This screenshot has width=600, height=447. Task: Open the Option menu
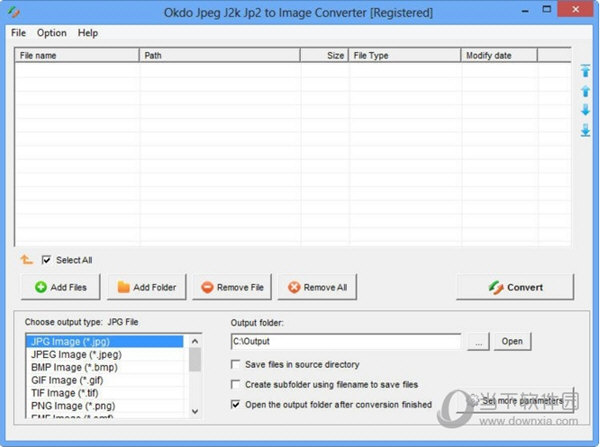coord(52,33)
